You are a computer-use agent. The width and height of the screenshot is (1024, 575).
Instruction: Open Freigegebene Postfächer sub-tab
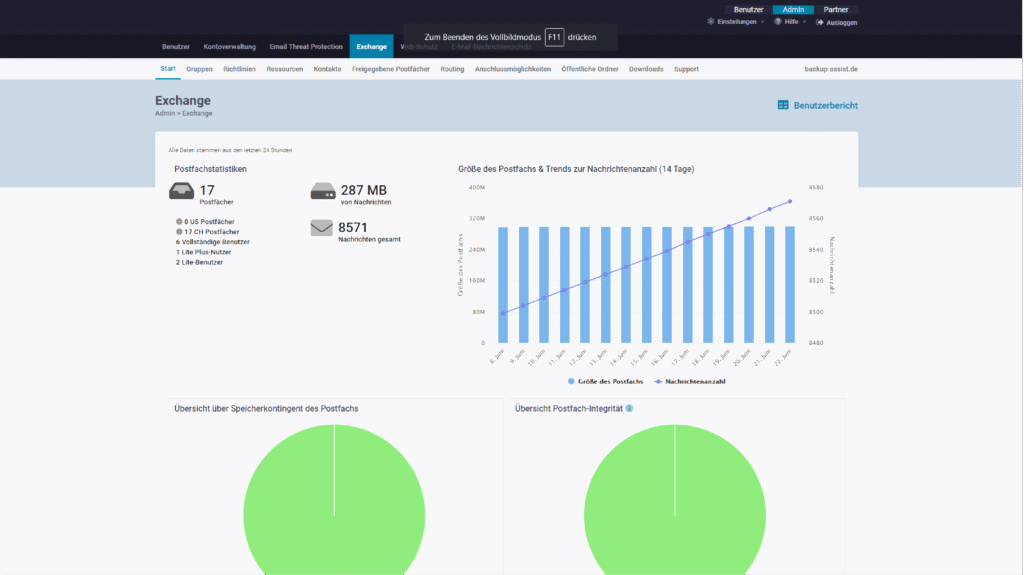(391, 69)
